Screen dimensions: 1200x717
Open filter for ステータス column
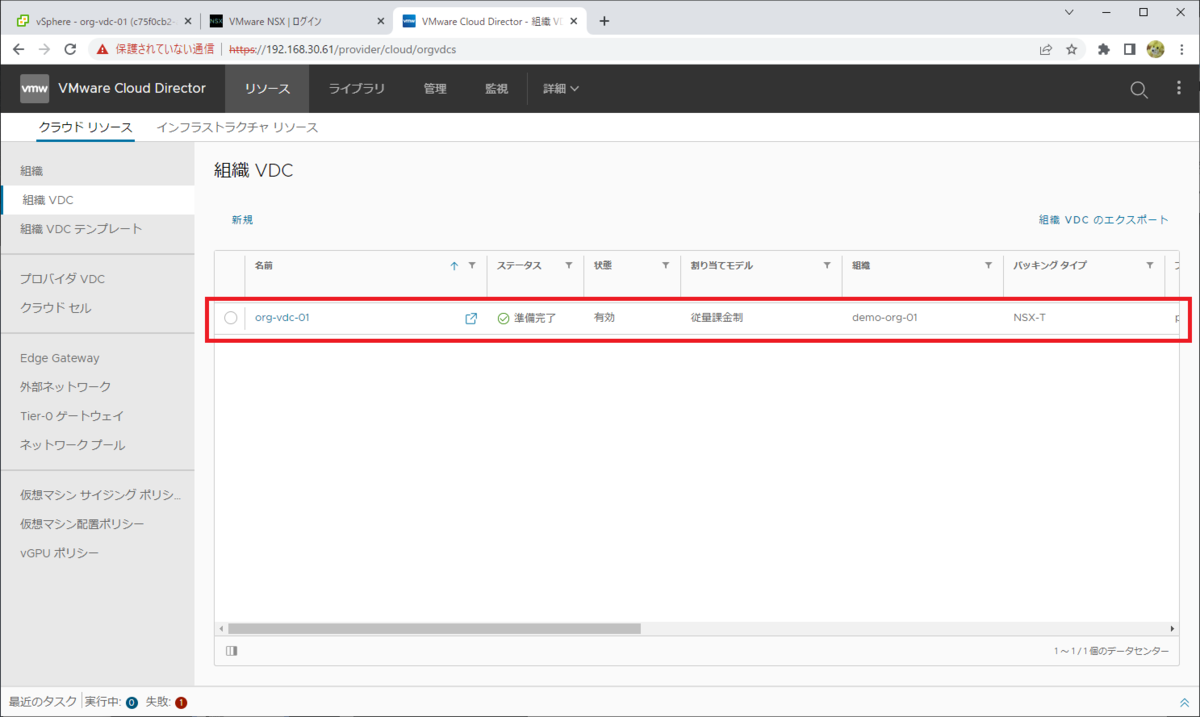(569, 266)
